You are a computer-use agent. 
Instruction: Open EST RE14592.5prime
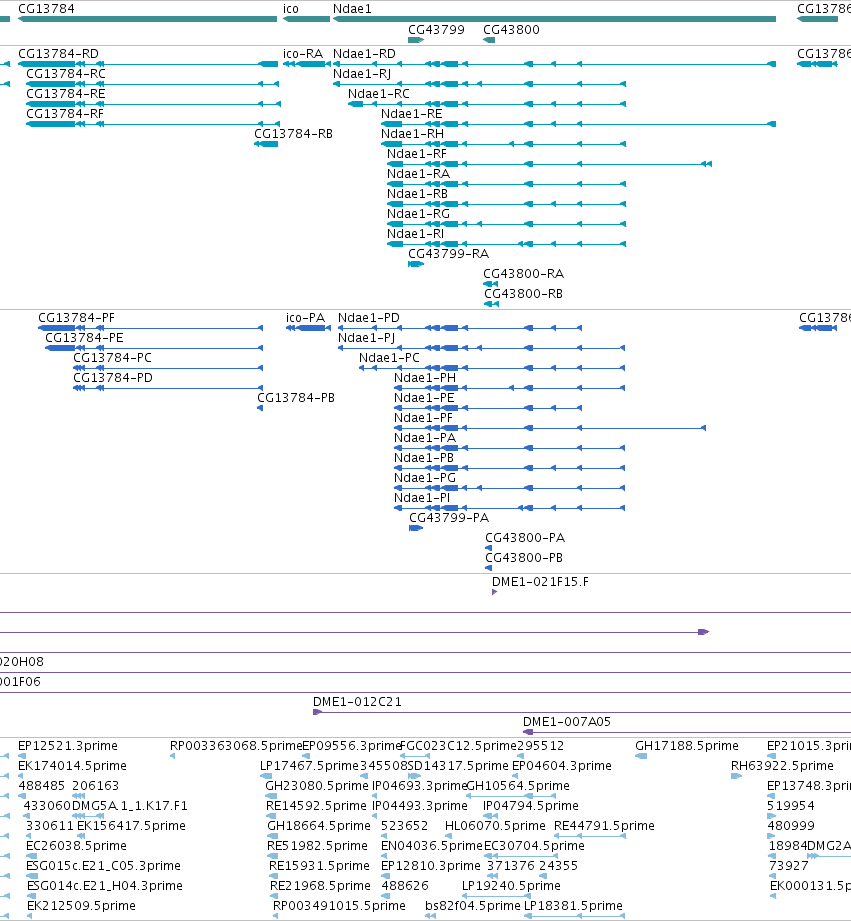(316, 805)
